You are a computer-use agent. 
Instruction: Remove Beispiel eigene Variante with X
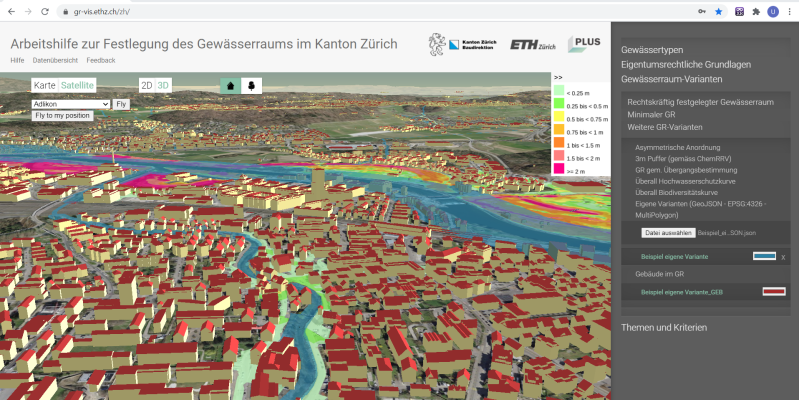[x=783, y=257]
